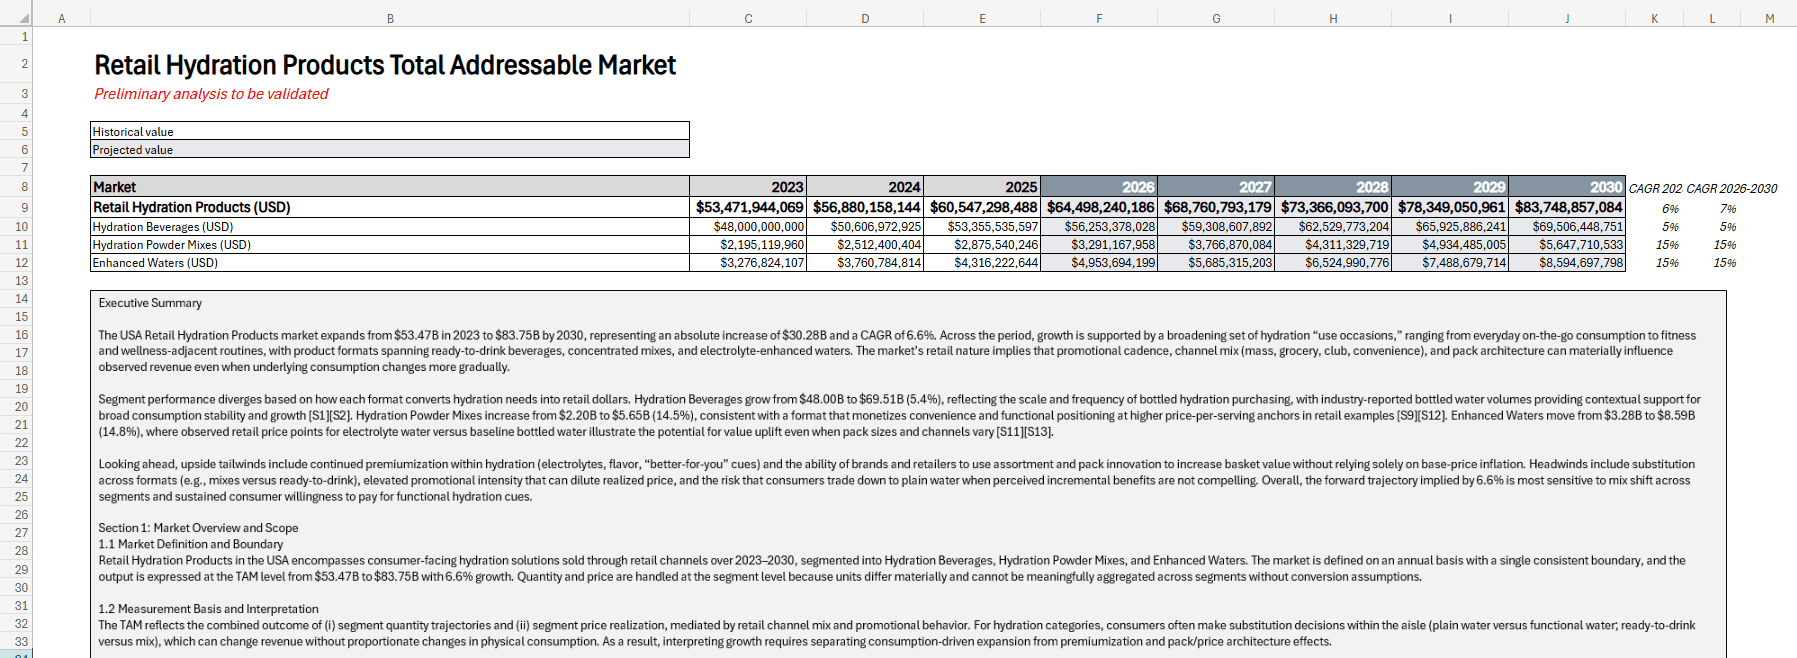Select the 2030 year header cell

1567,187
